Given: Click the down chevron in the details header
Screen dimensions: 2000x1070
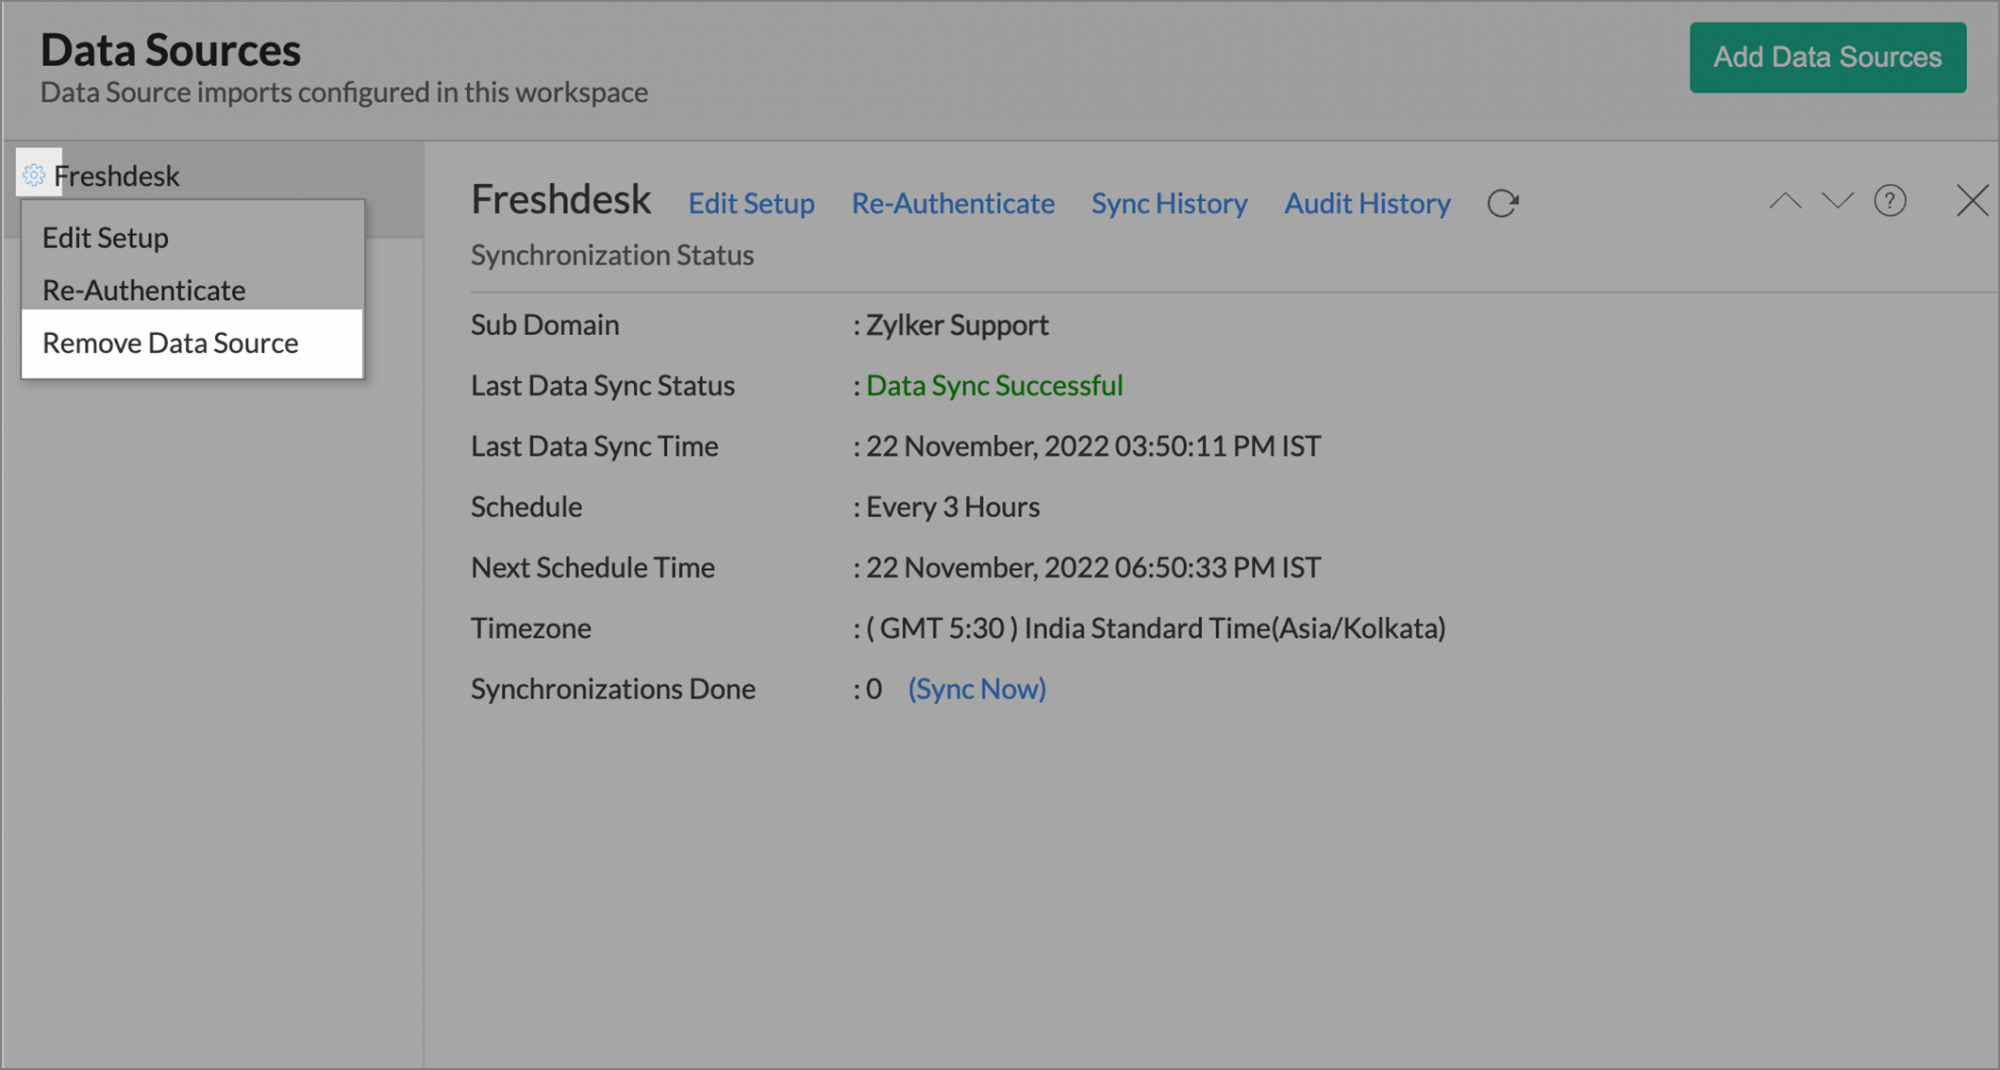Looking at the screenshot, I should [x=1837, y=201].
